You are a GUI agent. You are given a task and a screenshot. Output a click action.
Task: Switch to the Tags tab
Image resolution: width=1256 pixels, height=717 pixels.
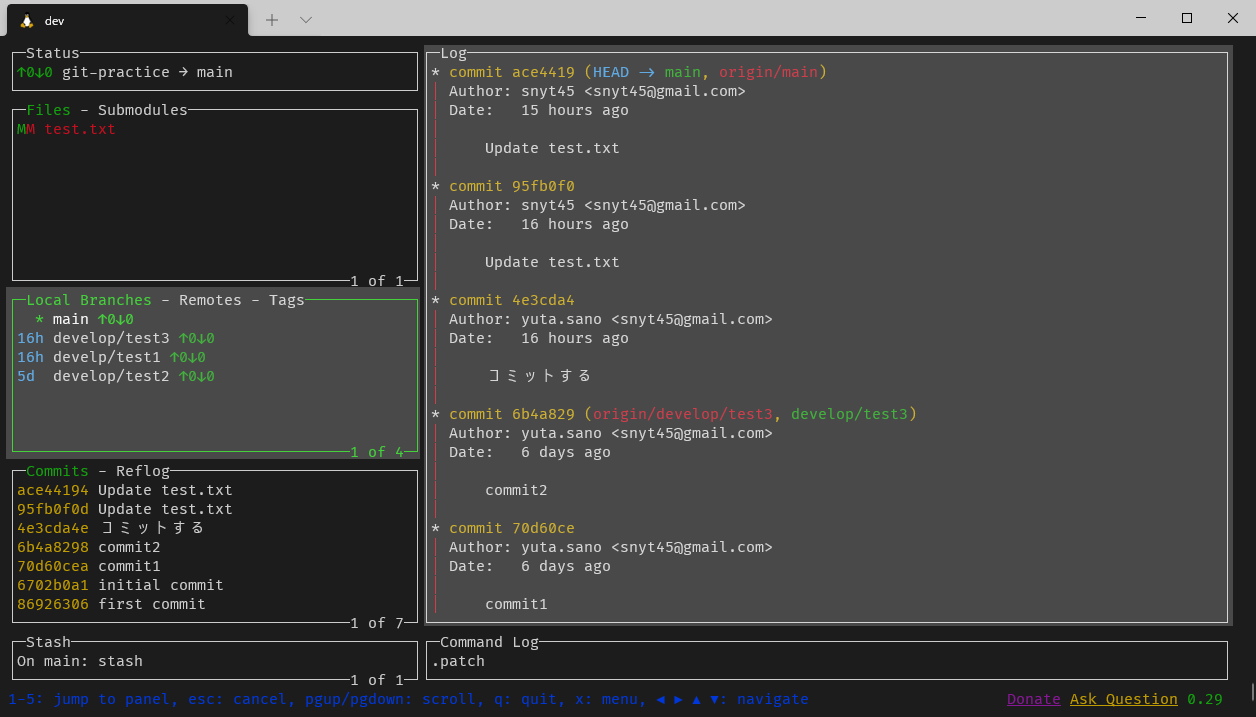[286, 299]
